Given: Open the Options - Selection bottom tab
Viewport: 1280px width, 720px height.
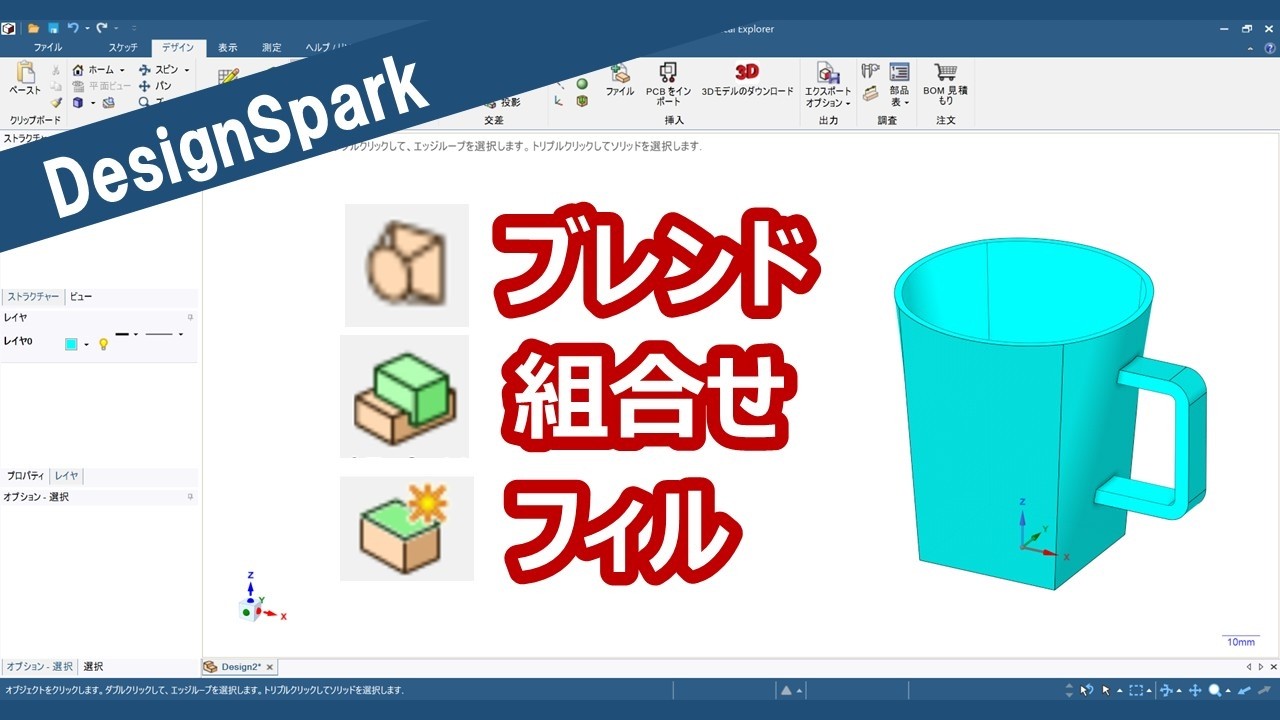Looking at the screenshot, I should point(39,666).
